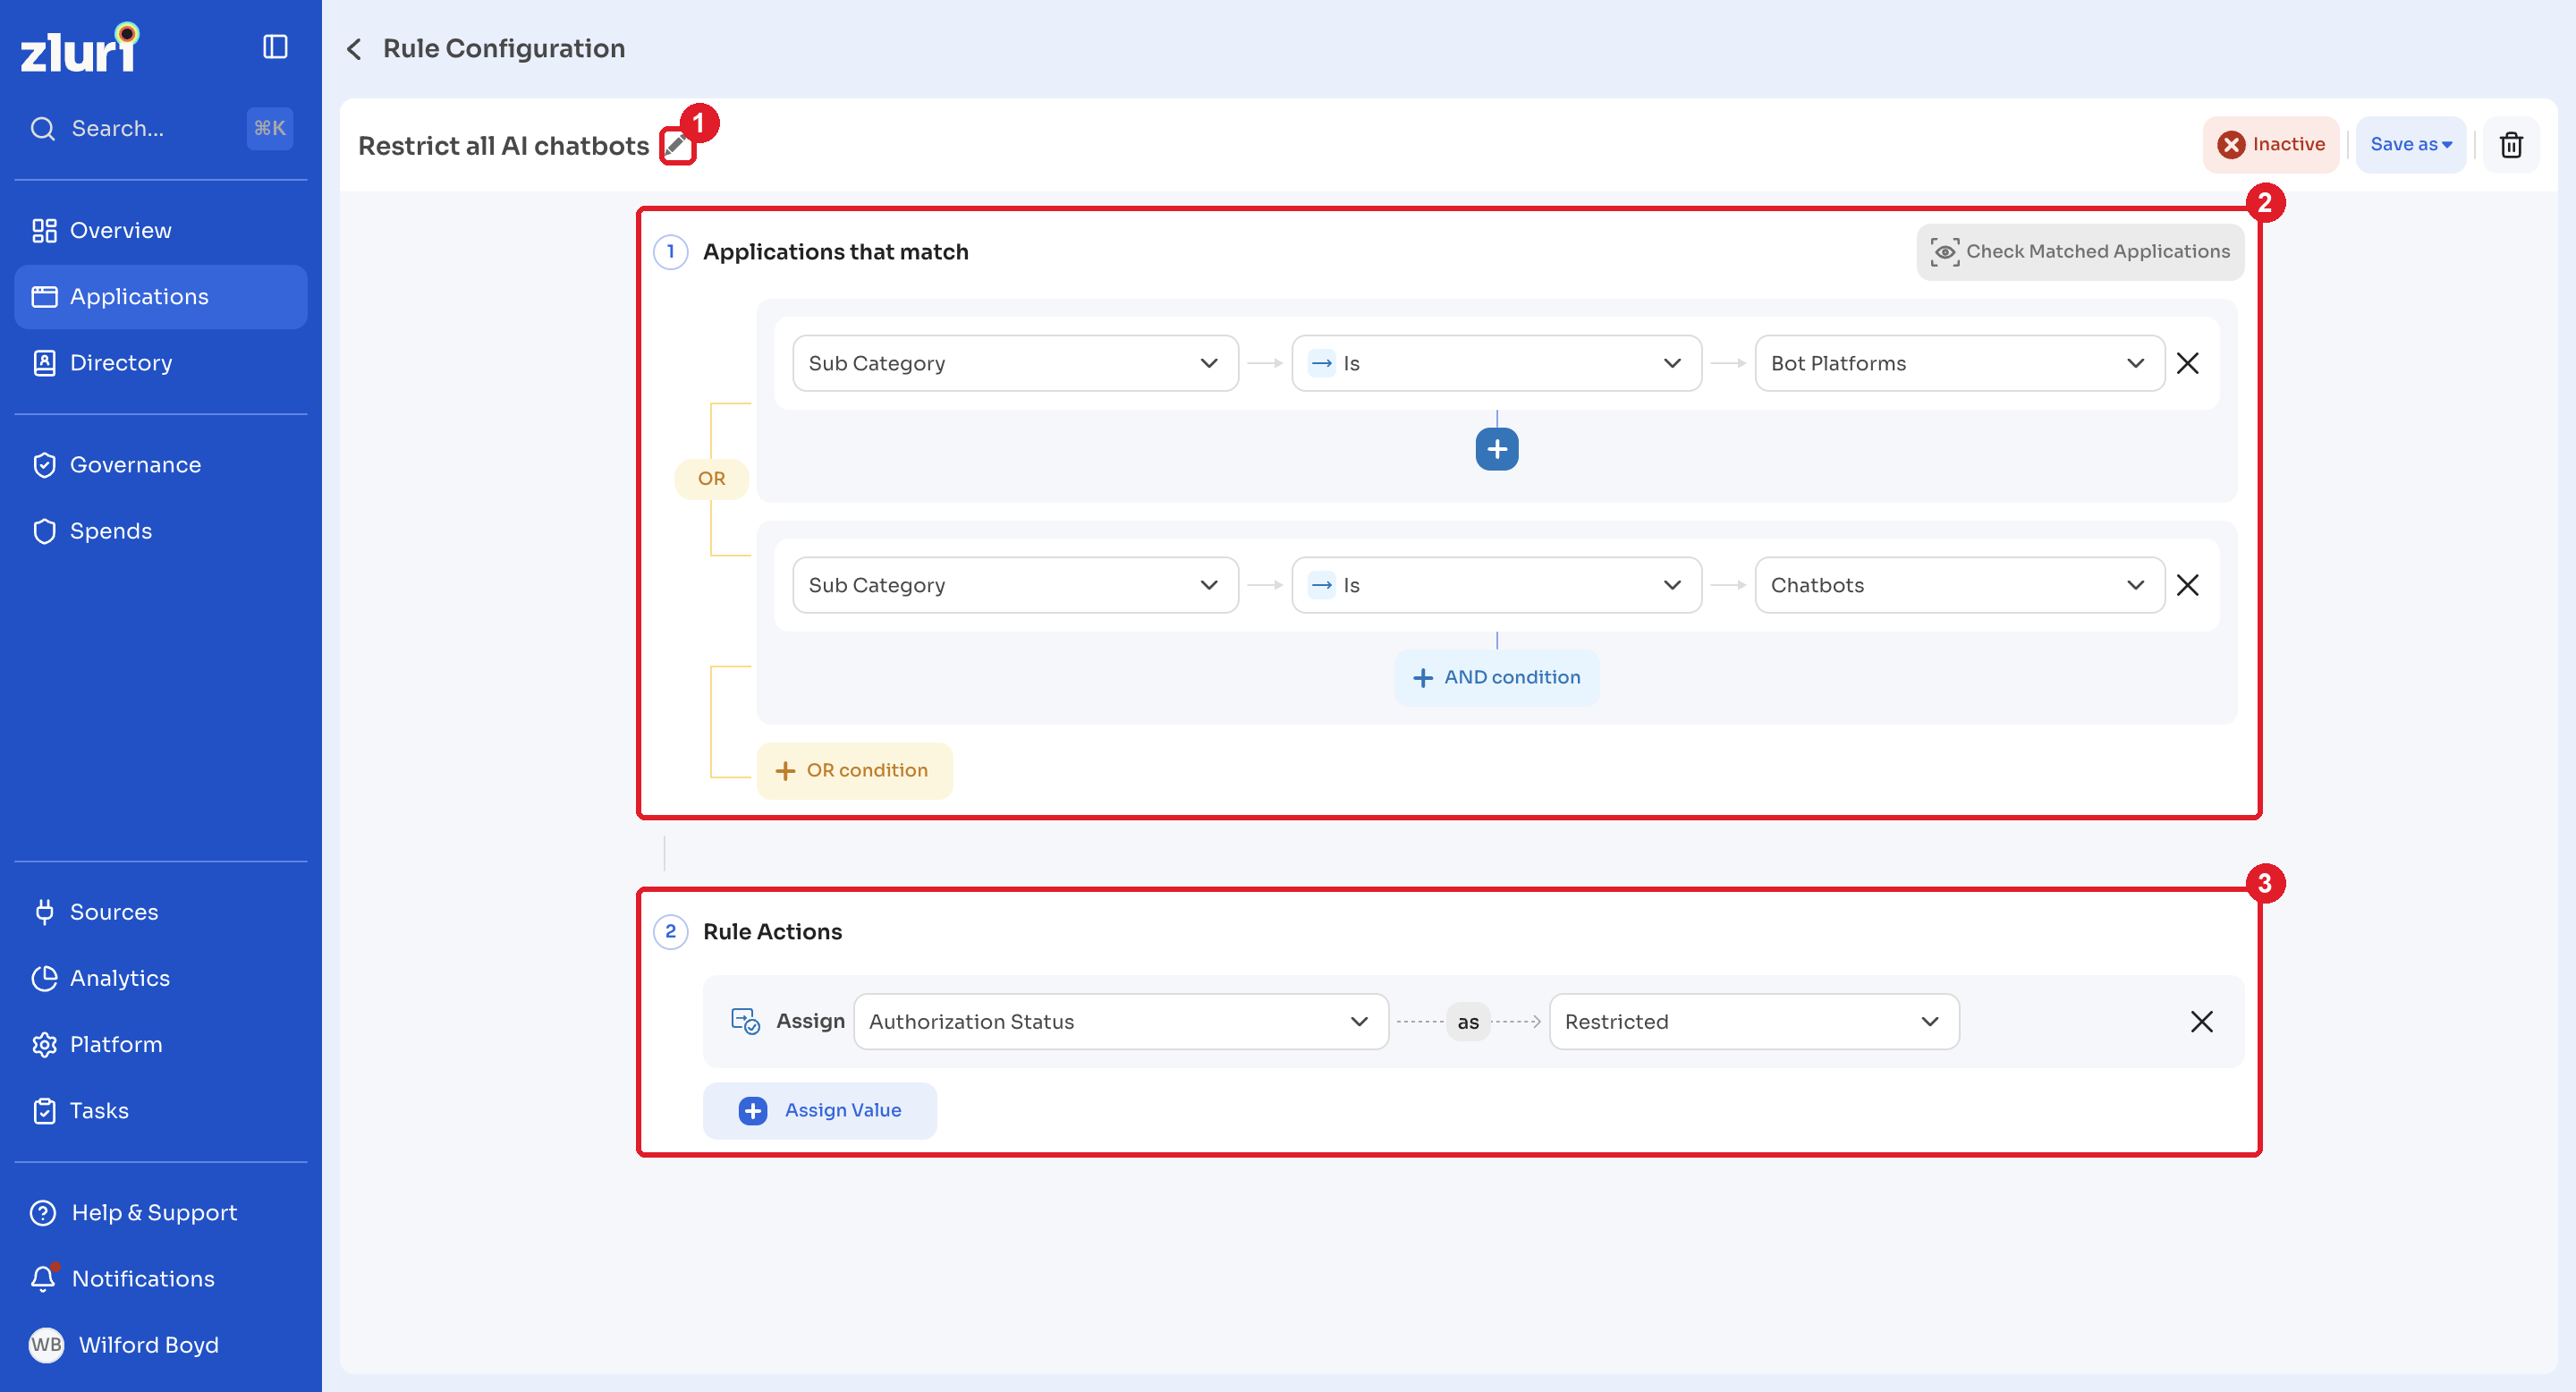Open Wilford Boyd profile
Screen dimensions: 2576x1392
161,1344
